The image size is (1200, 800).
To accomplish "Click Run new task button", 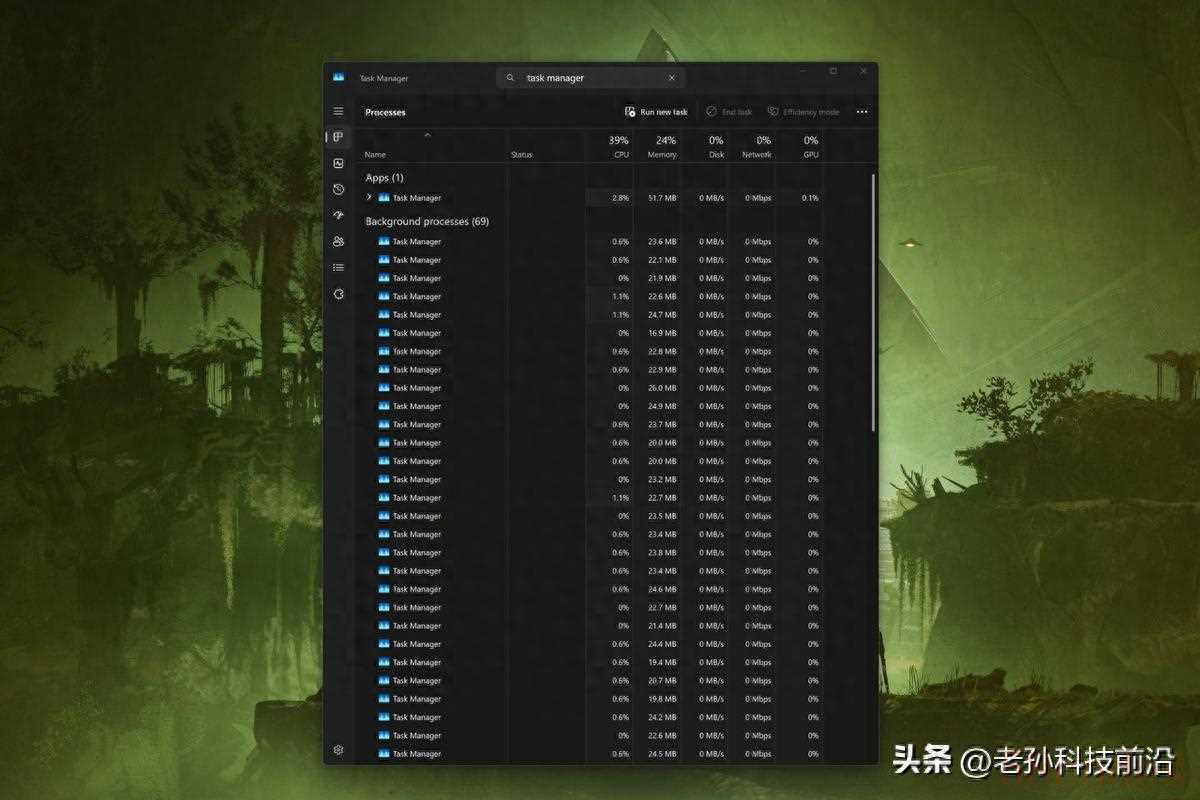I will pyautogui.click(x=656, y=112).
